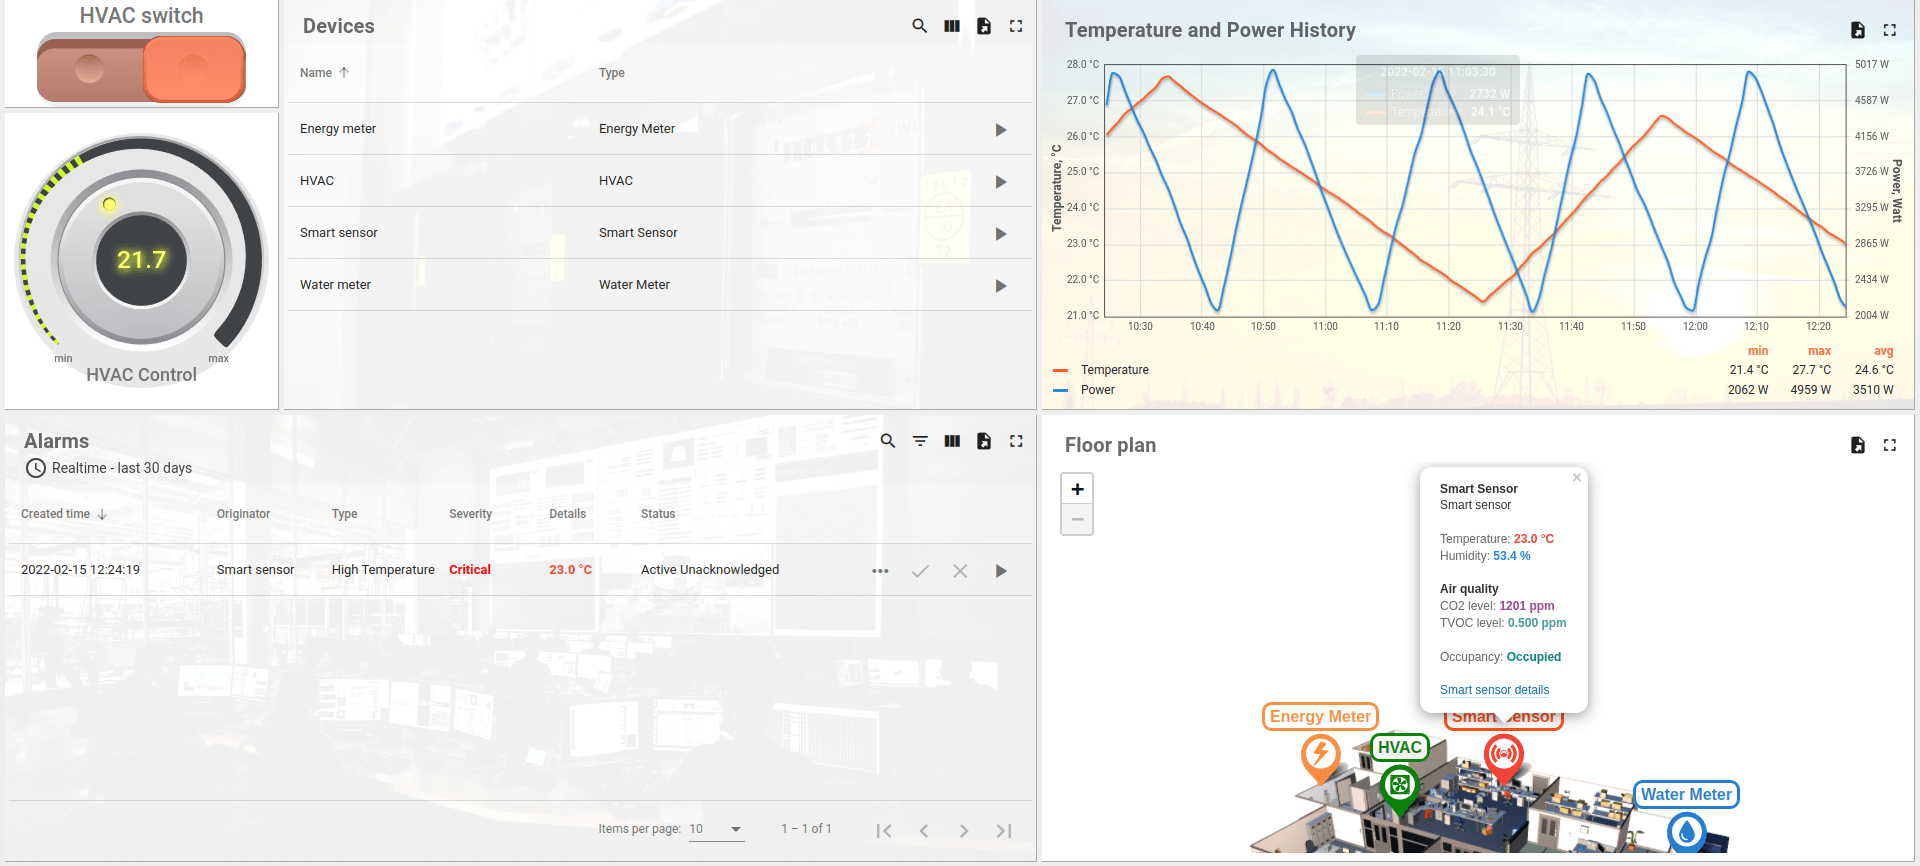The image size is (1920, 866).
Task: Select Critical severity cell in alarms
Action: [x=470, y=570]
